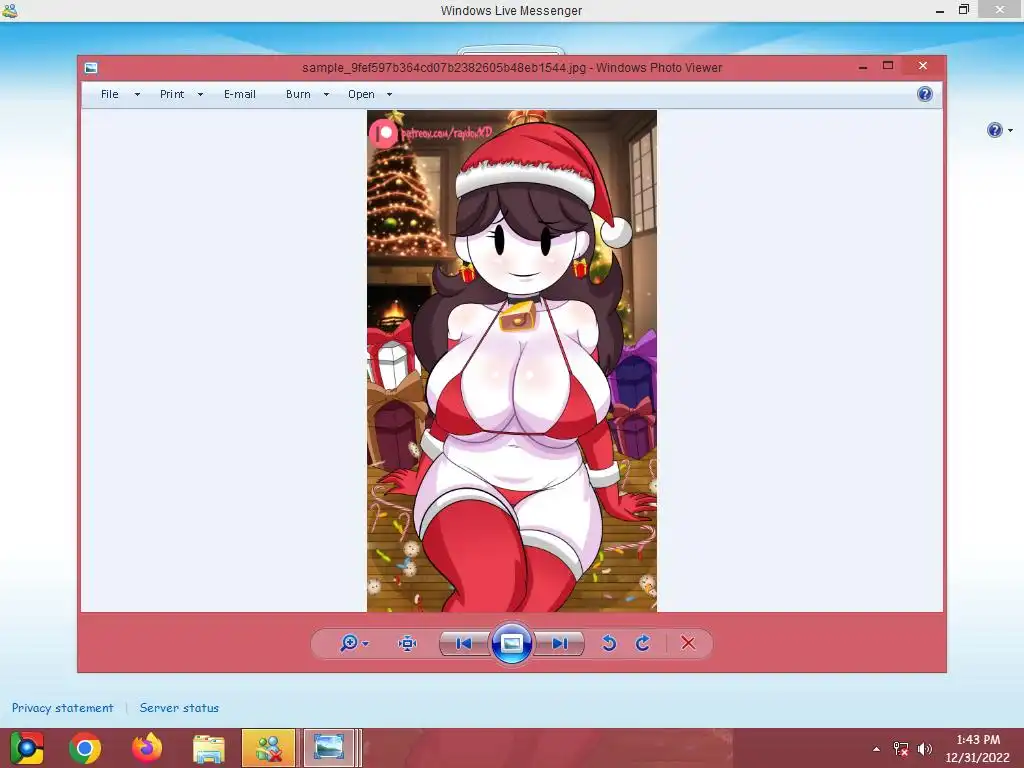The width and height of the screenshot is (1024, 768).
Task: Expand the Messenger help dropdown arrow
Action: point(1010,131)
